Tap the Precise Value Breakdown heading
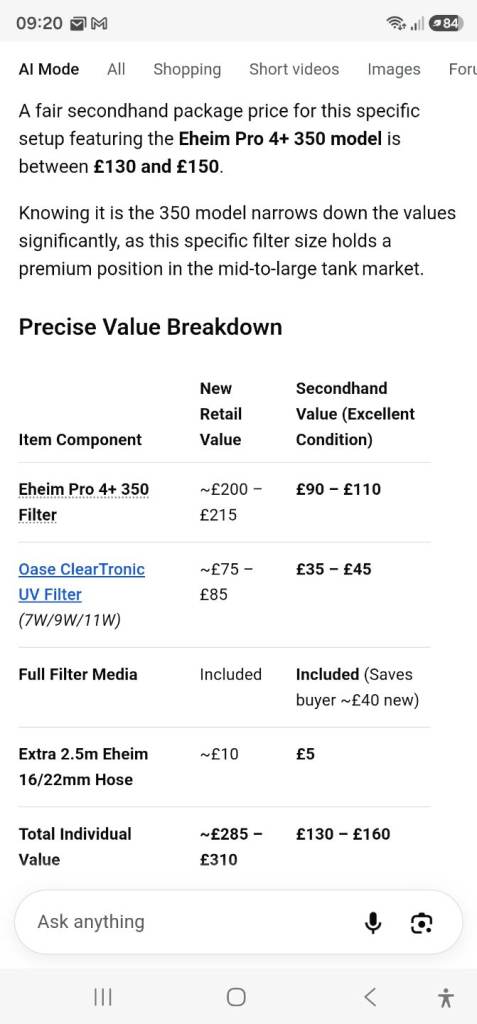The width and height of the screenshot is (477, 1024). pyautogui.click(x=150, y=327)
